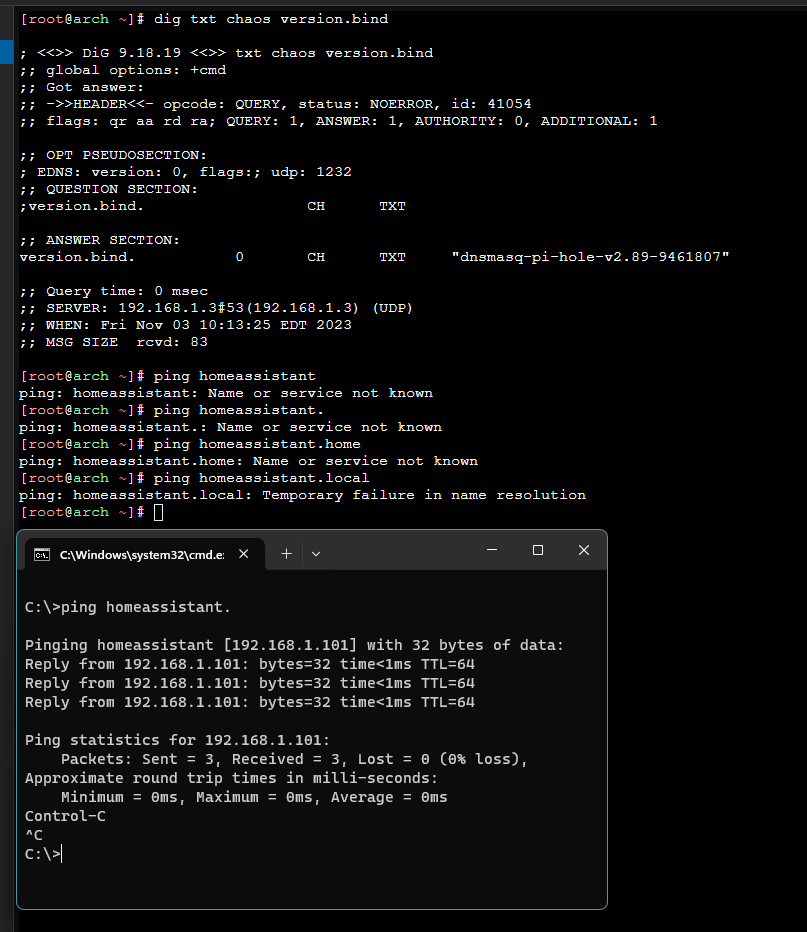Click the "Ping statistics for 192.168.1.101" line

point(176,740)
